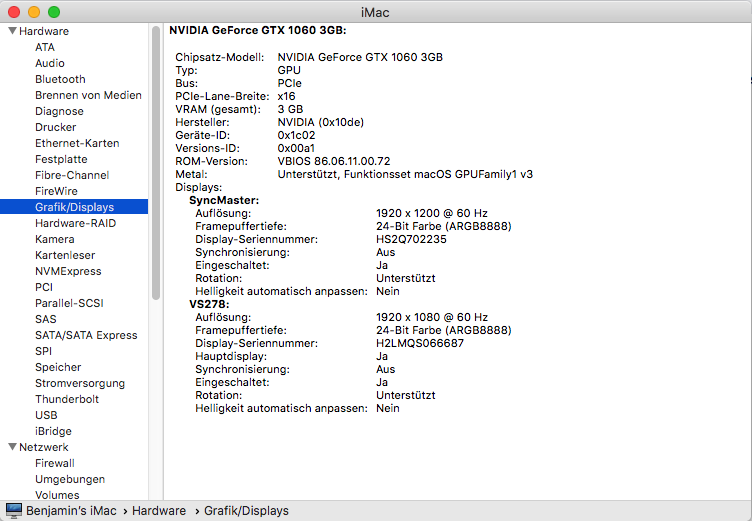This screenshot has width=752, height=521.
Task: Open Stromversorgung in sidebar
Action: (x=80, y=383)
